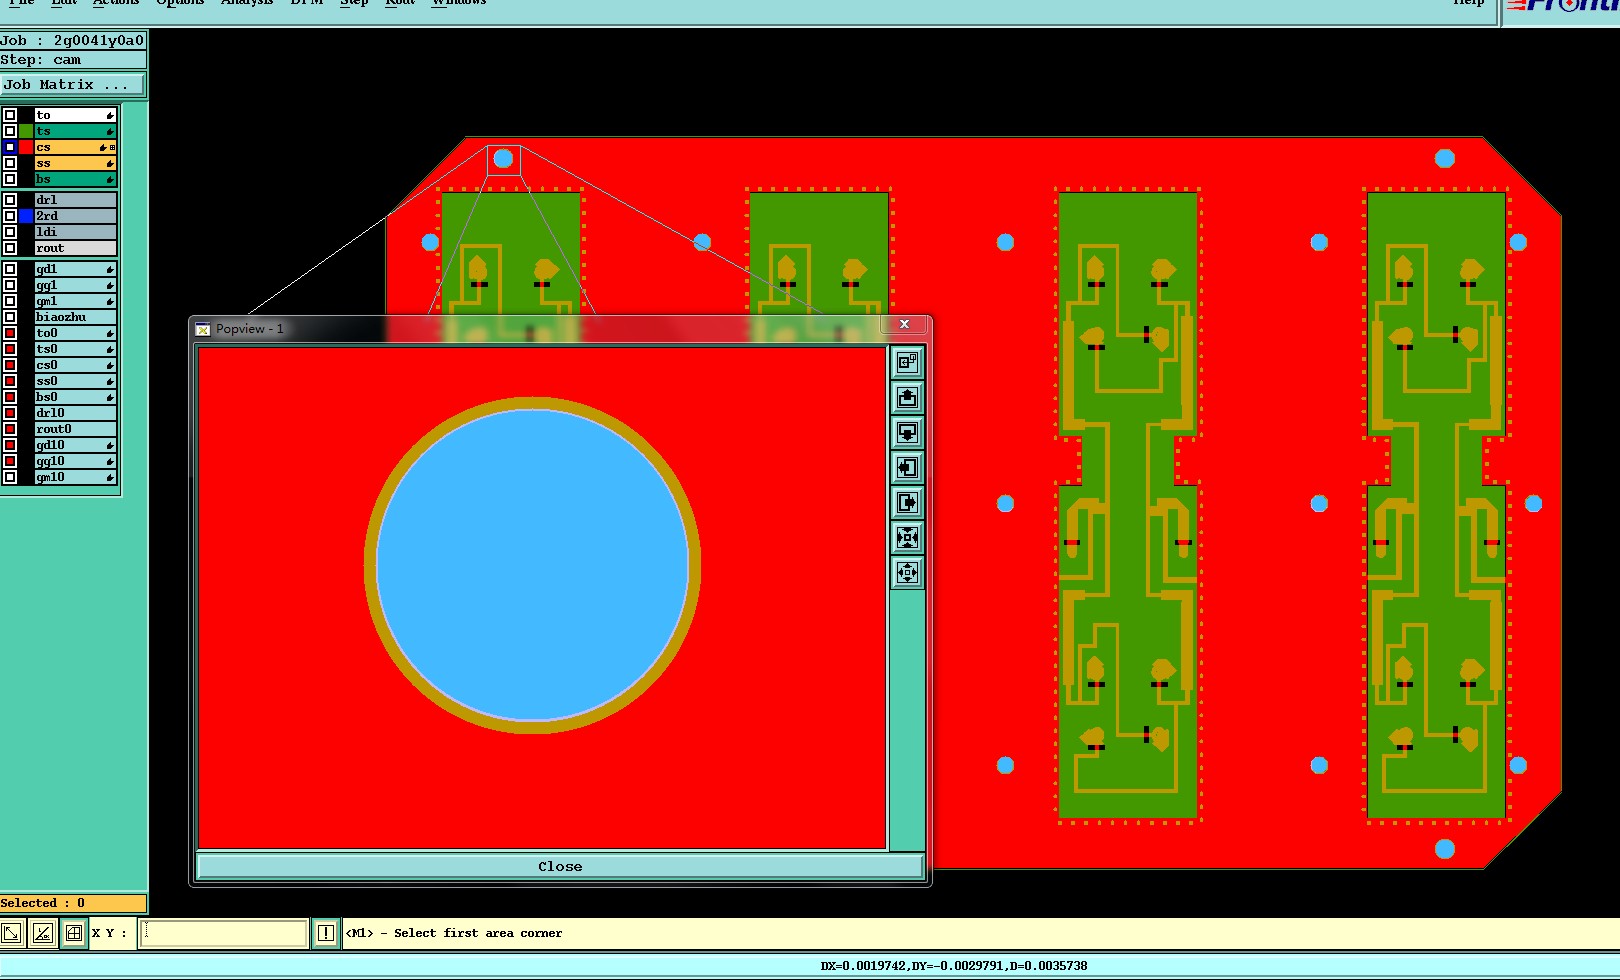The image size is (1620, 980).
Task: Click the hand icon on the 'ts' layer row
Action: click(110, 131)
